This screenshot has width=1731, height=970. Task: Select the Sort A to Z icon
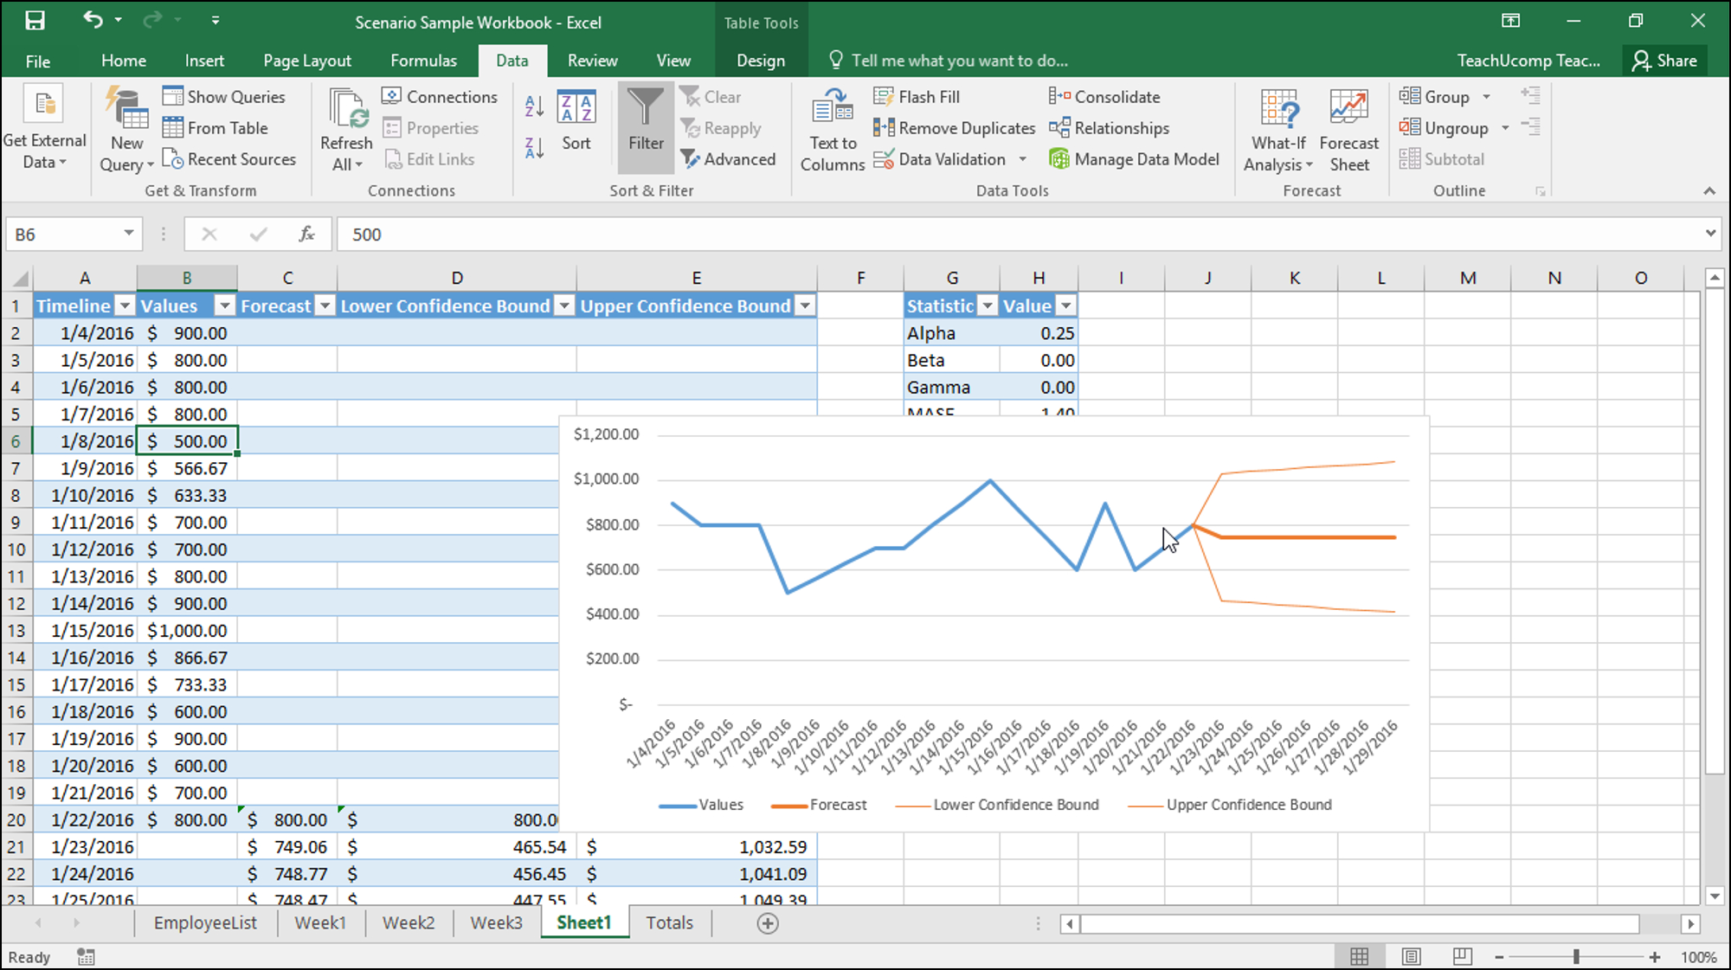532,106
